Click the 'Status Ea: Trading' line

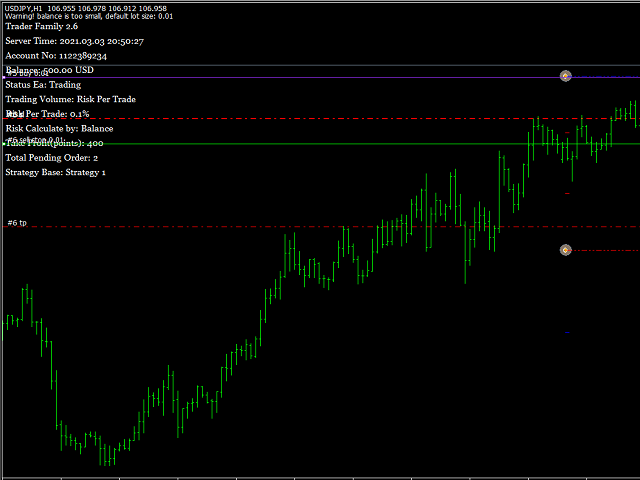43,85
